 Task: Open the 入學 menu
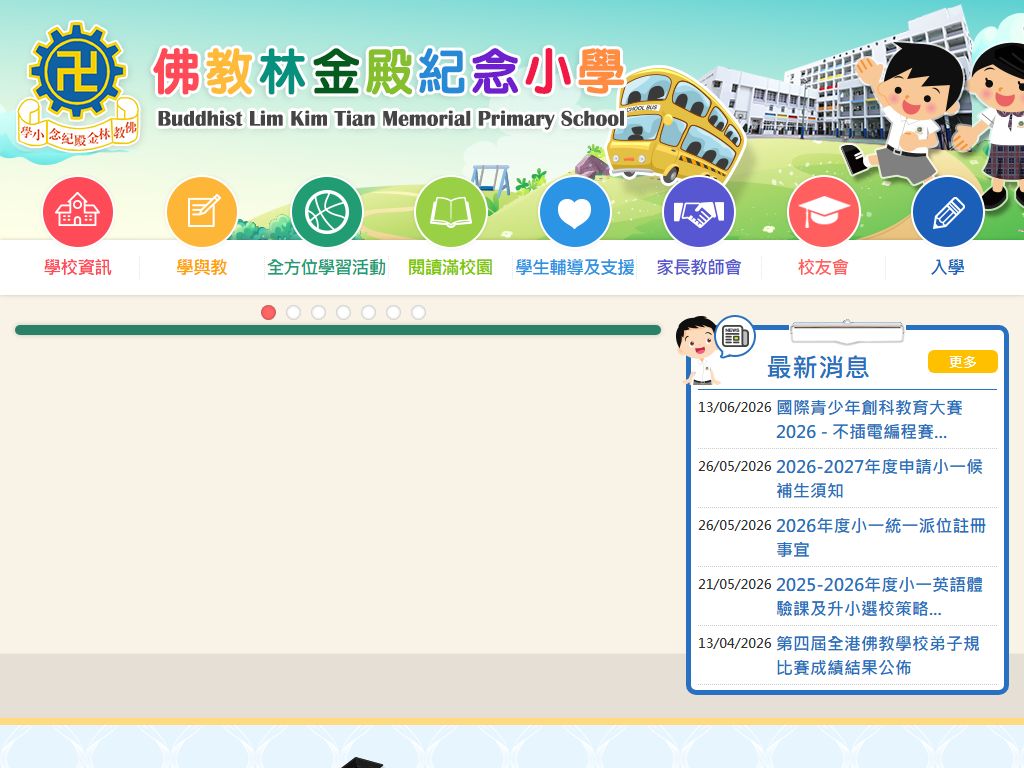click(948, 267)
